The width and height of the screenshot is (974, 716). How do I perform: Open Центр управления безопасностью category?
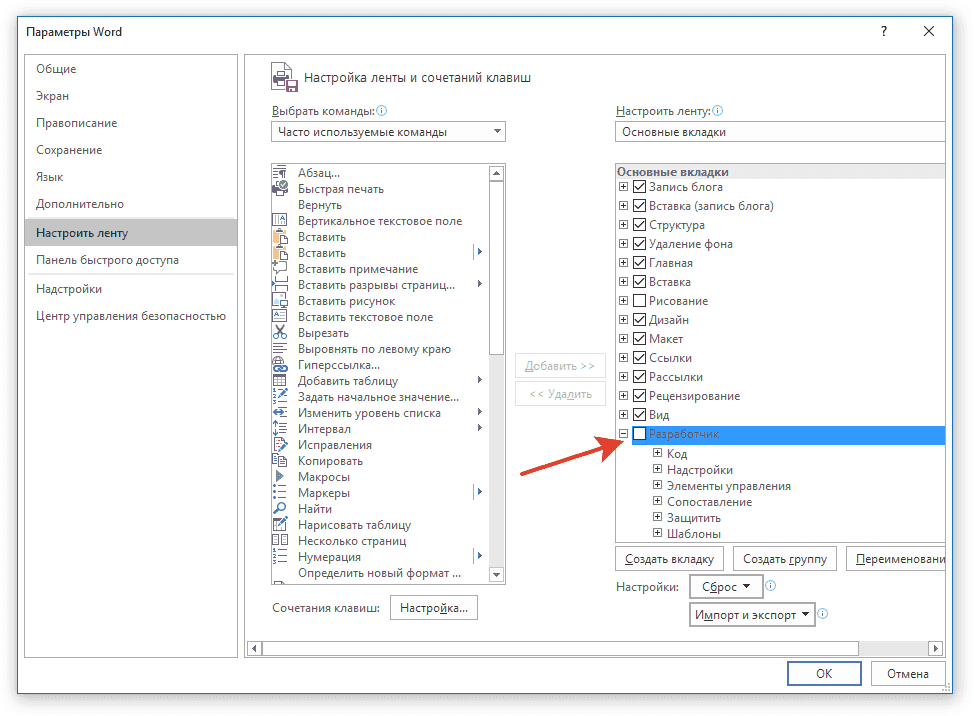tap(131, 315)
